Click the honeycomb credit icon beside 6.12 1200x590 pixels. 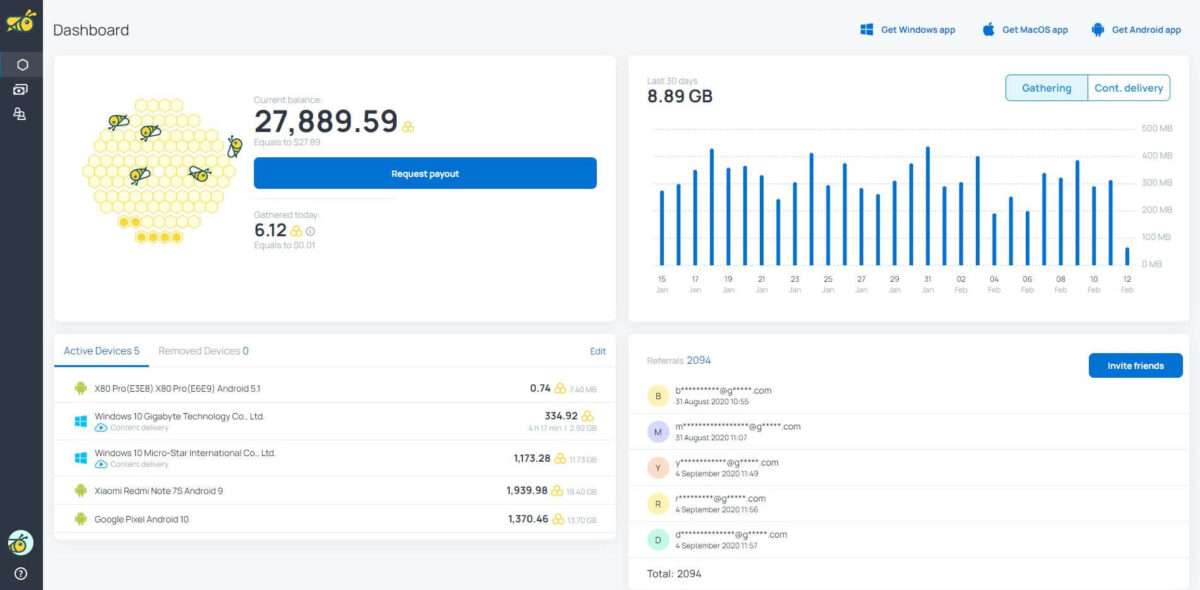pos(296,231)
